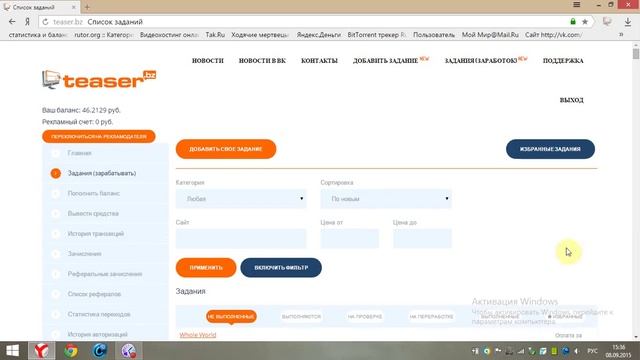Click ДОБАВИТЬ СВОЕ ЗАДАНИЕ button

tap(226, 149)
